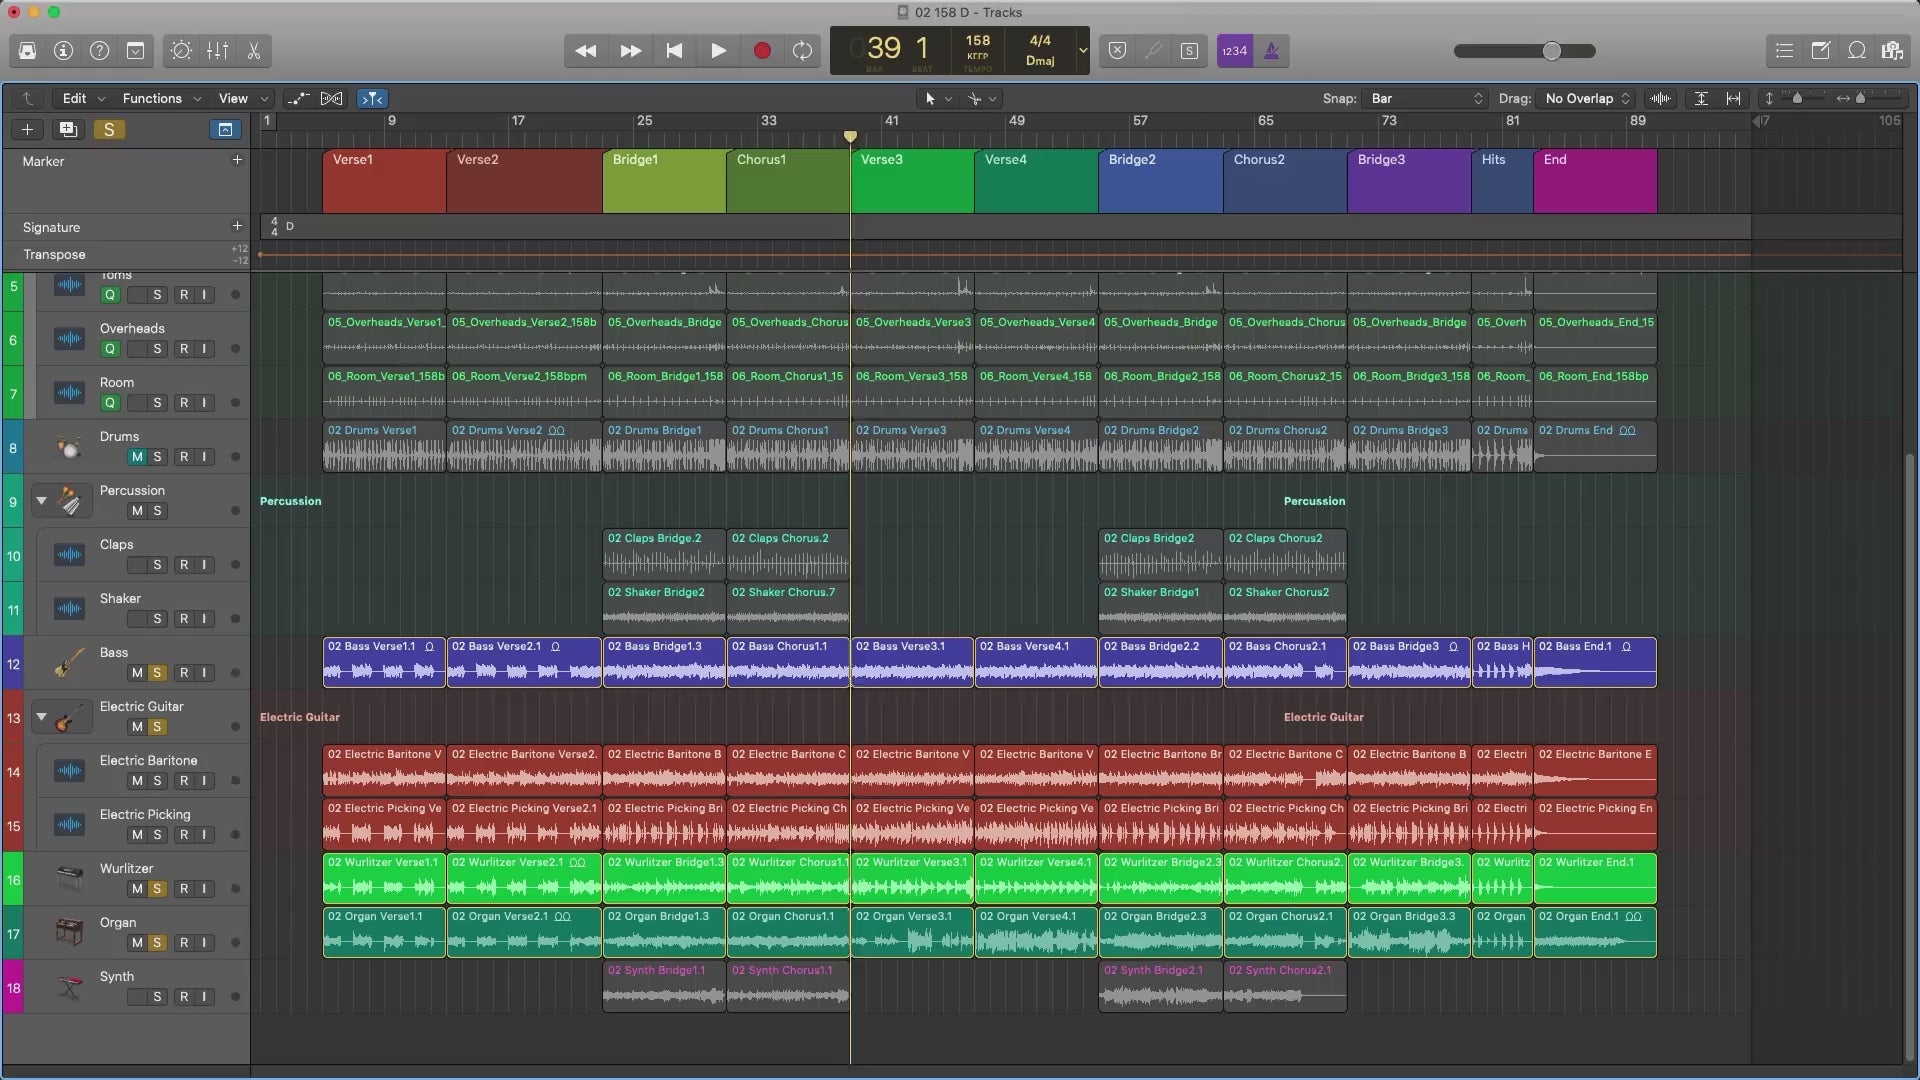Open the Mixer from the control bar

(217, 51)
